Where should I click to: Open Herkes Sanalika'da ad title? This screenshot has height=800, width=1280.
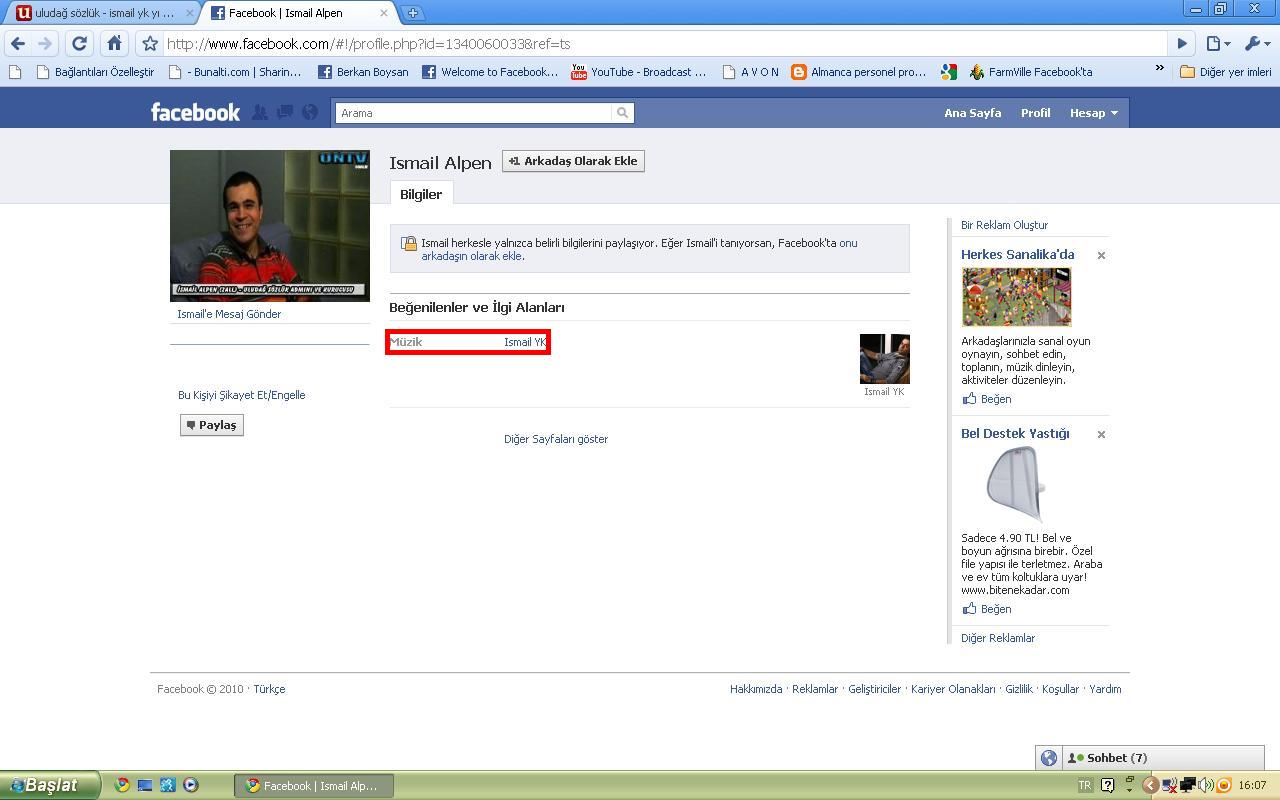pyautogui.click(x=1017, y=254)
